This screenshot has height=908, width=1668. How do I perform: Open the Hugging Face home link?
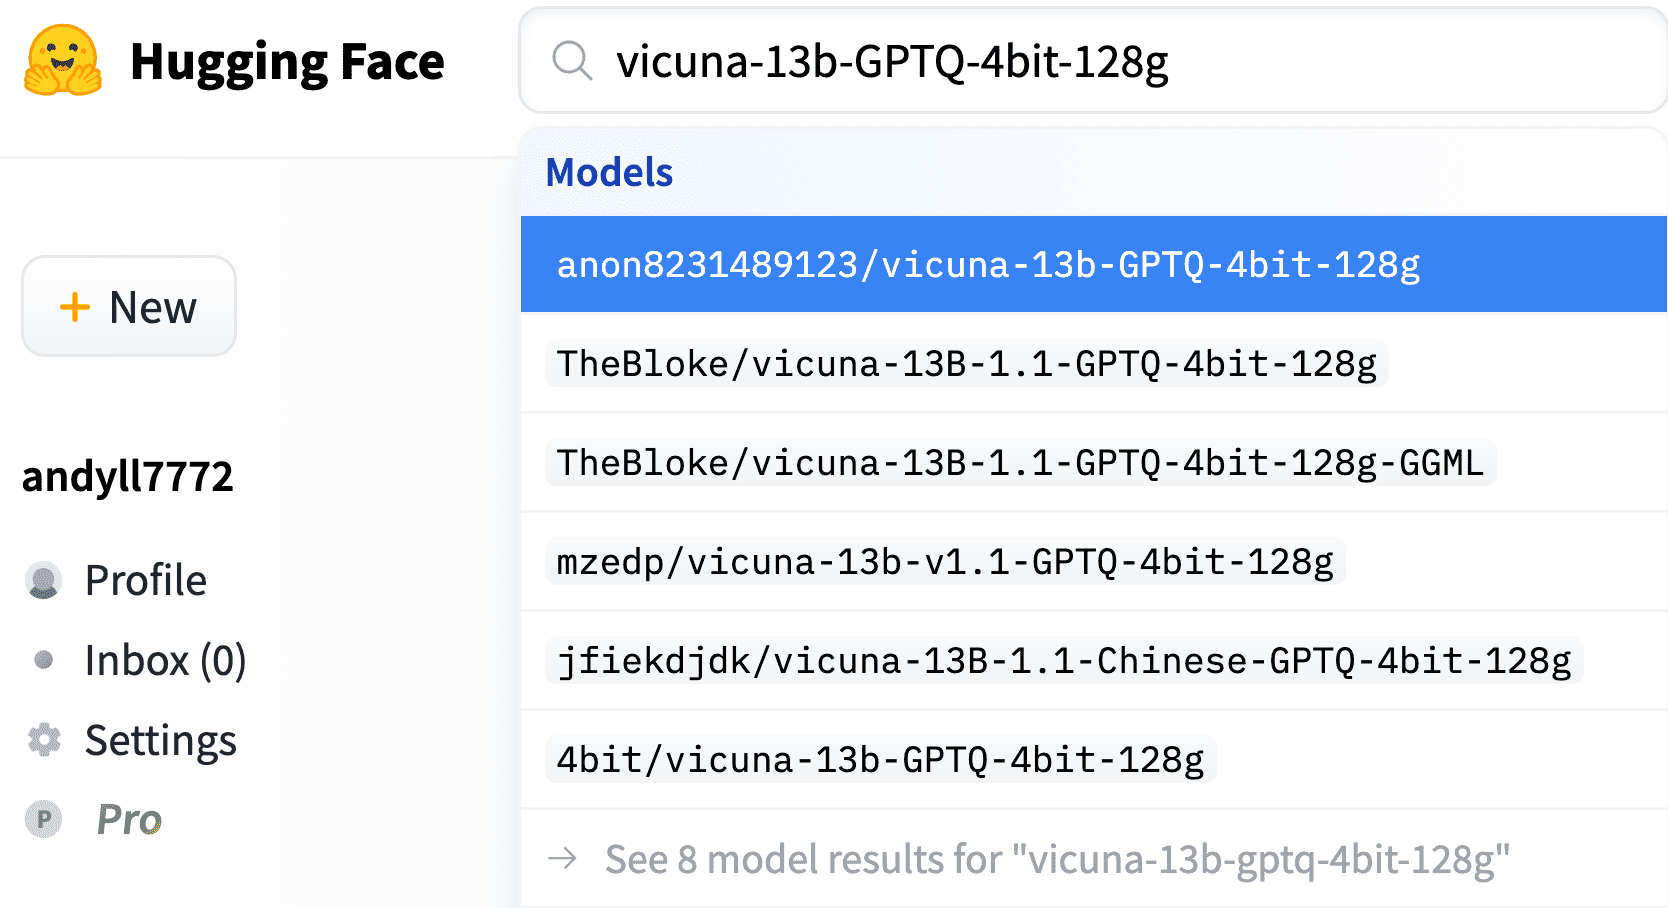[x=286, y=62]
